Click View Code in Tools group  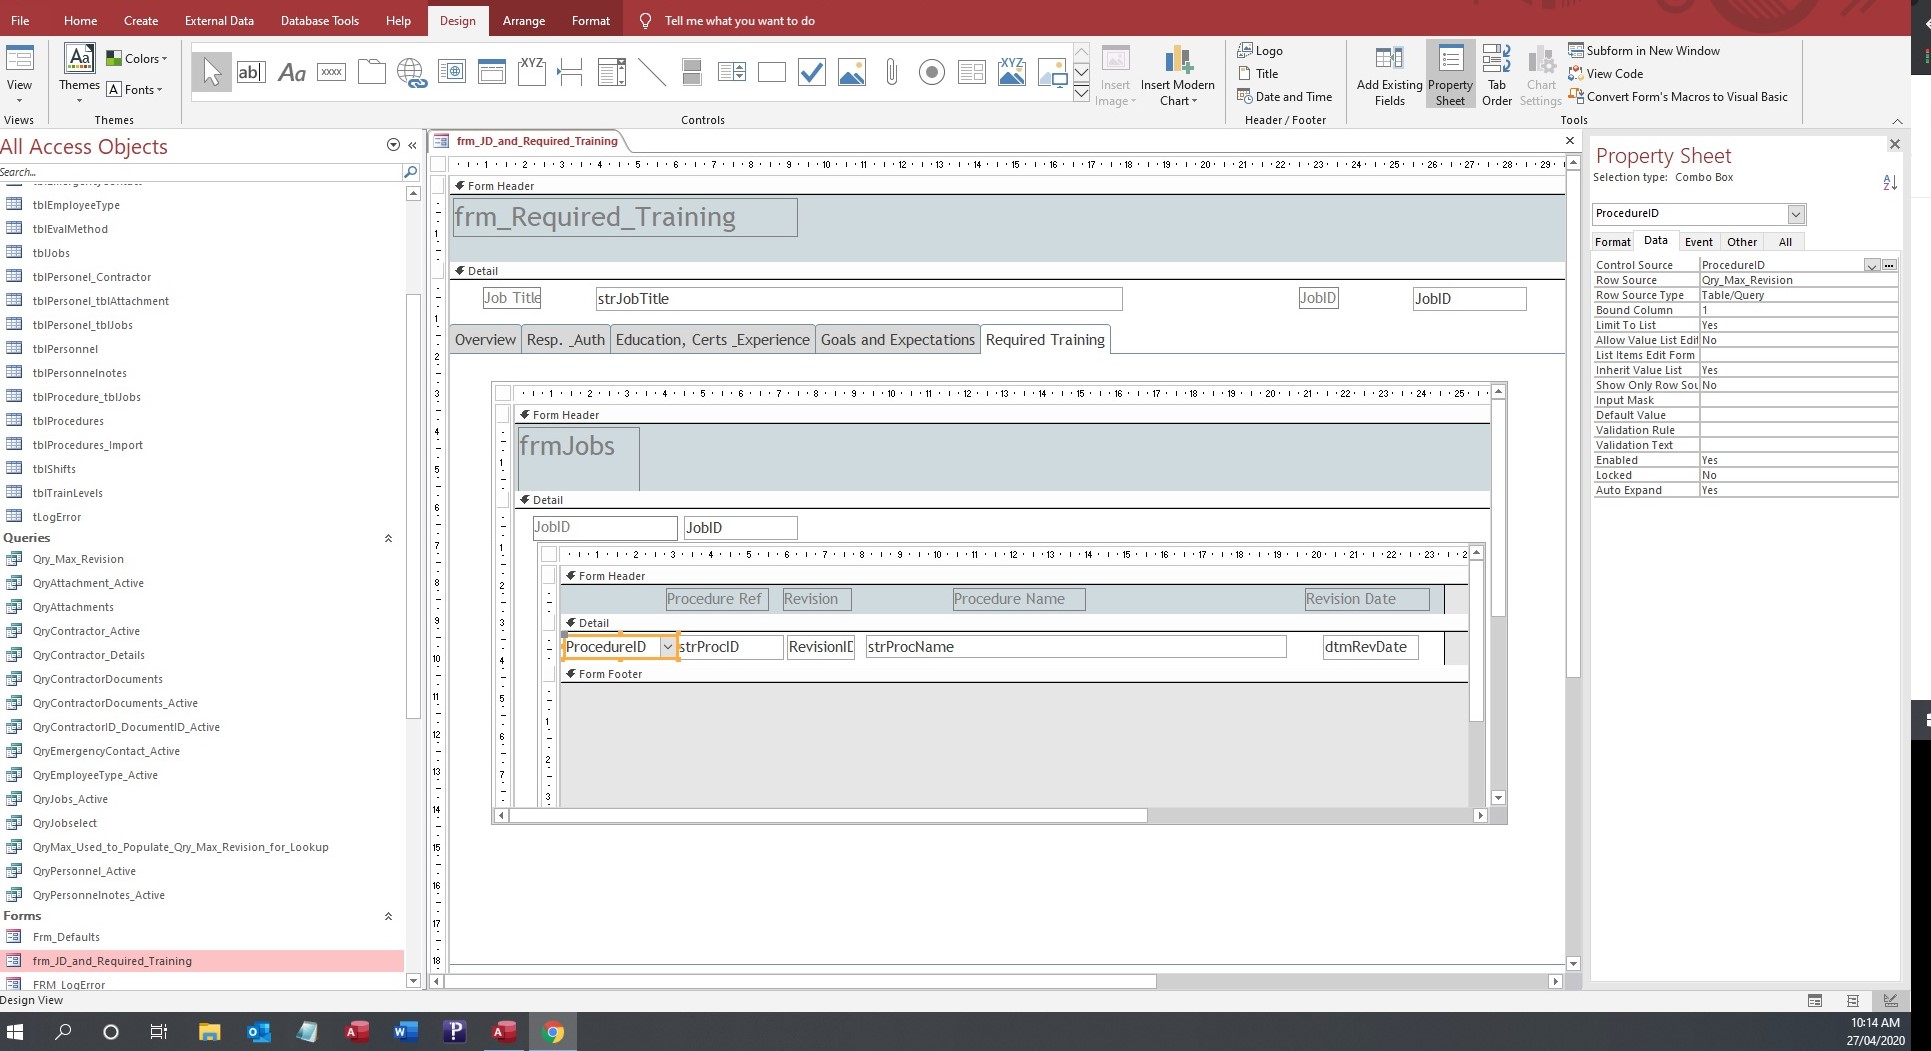(1613, 74)
